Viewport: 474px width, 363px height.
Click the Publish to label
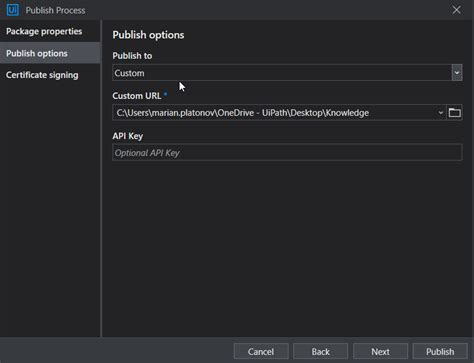point(132,56)
